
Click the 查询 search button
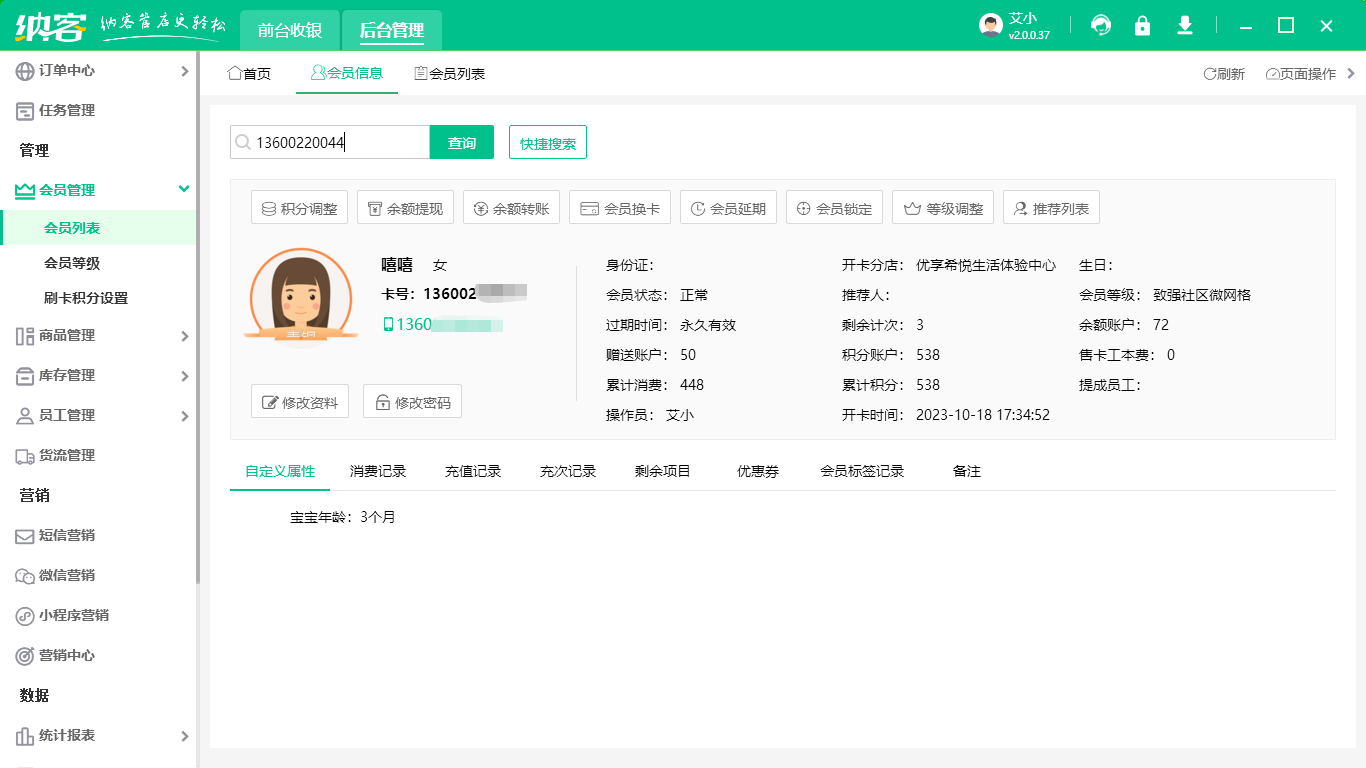click(x=461, y=141)
